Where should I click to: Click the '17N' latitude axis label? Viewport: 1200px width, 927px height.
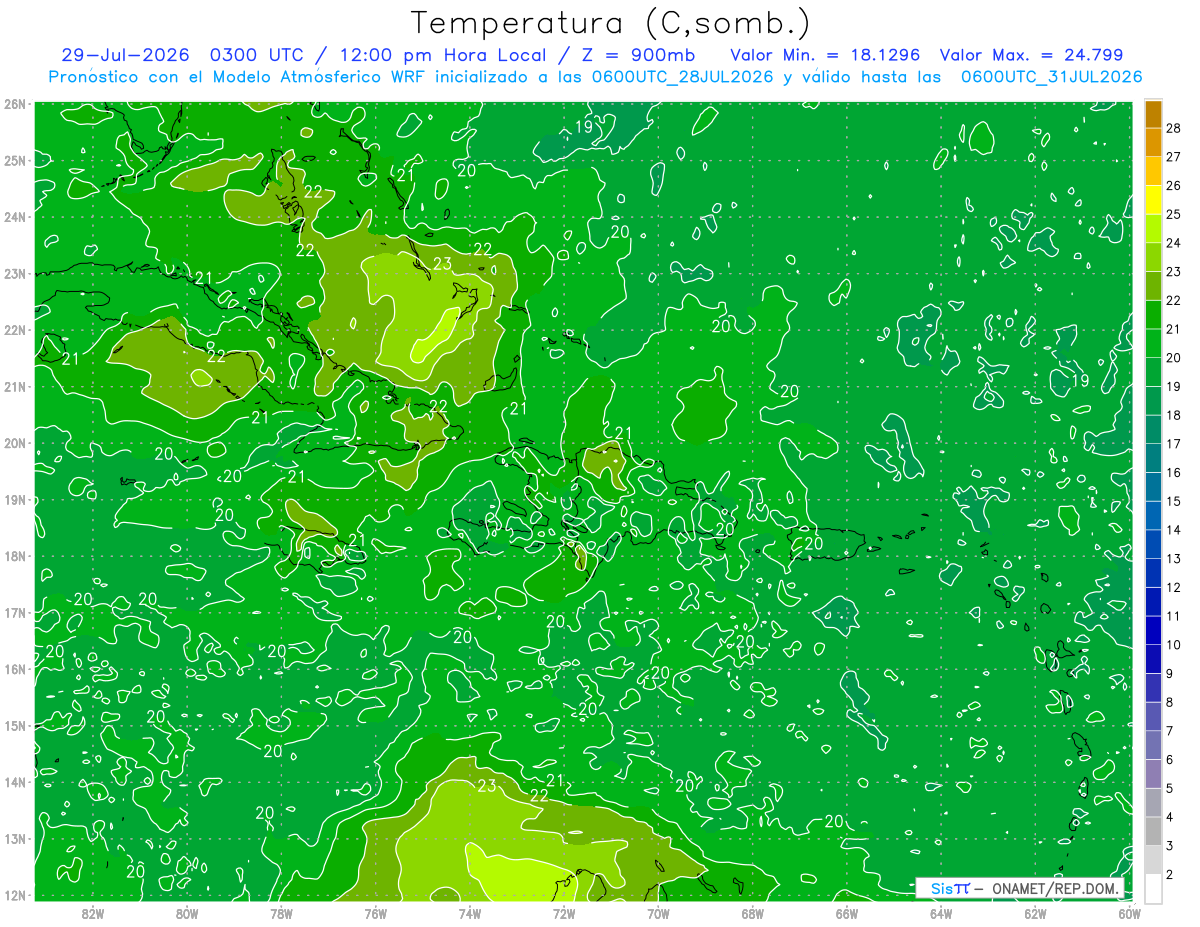[x=14, y=613]
